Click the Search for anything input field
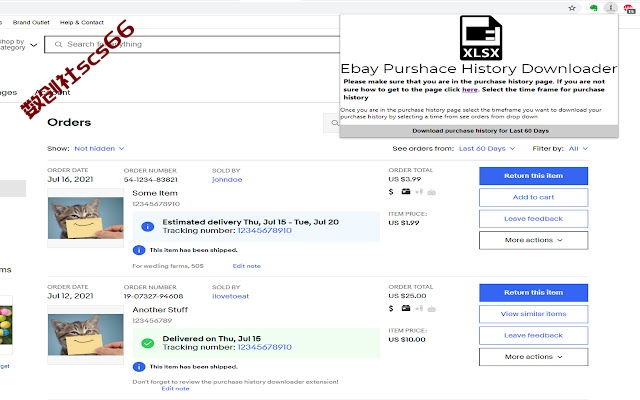640x400 pixels. tap(192, 44)
